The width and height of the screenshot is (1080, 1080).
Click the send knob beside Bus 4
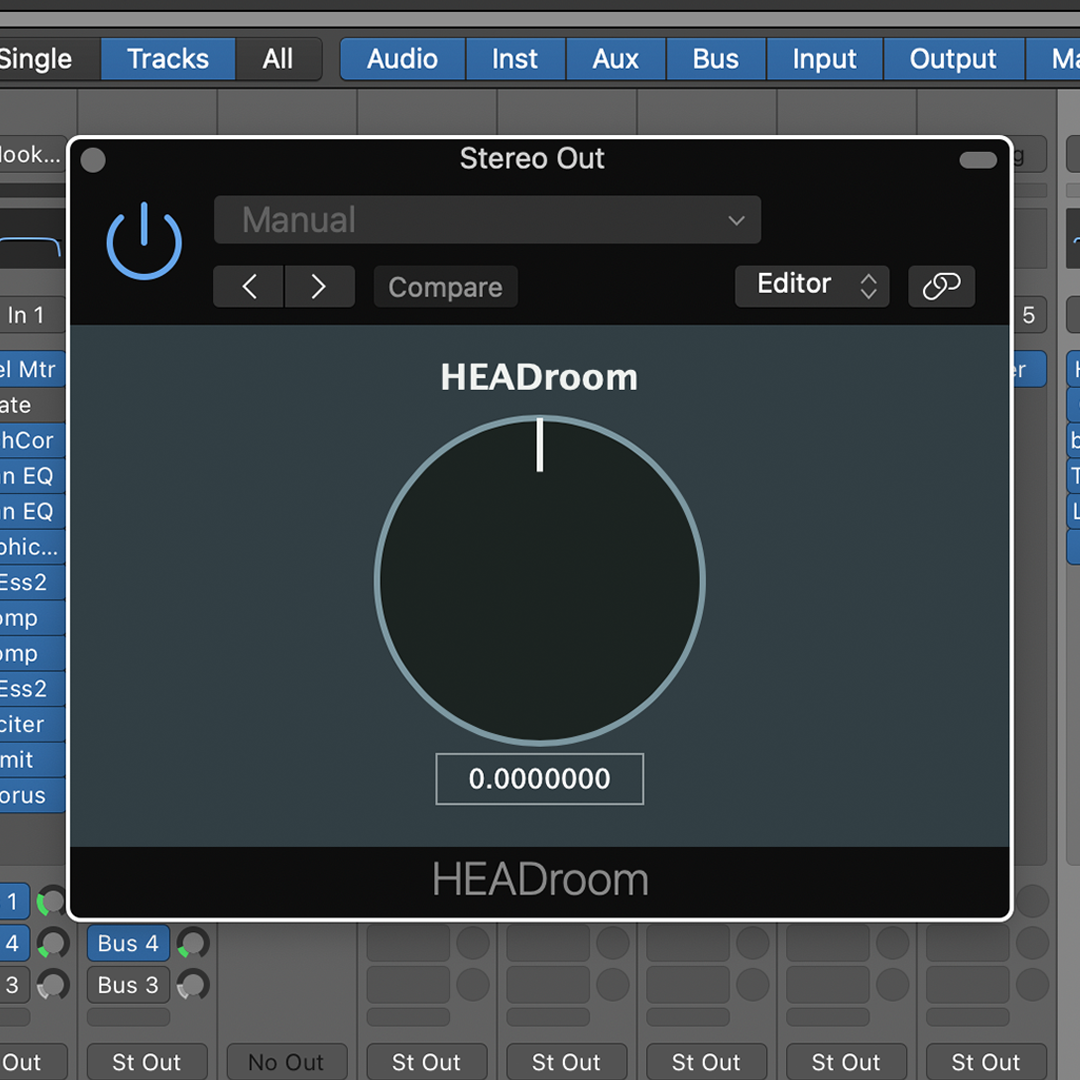tap(192, 943)
